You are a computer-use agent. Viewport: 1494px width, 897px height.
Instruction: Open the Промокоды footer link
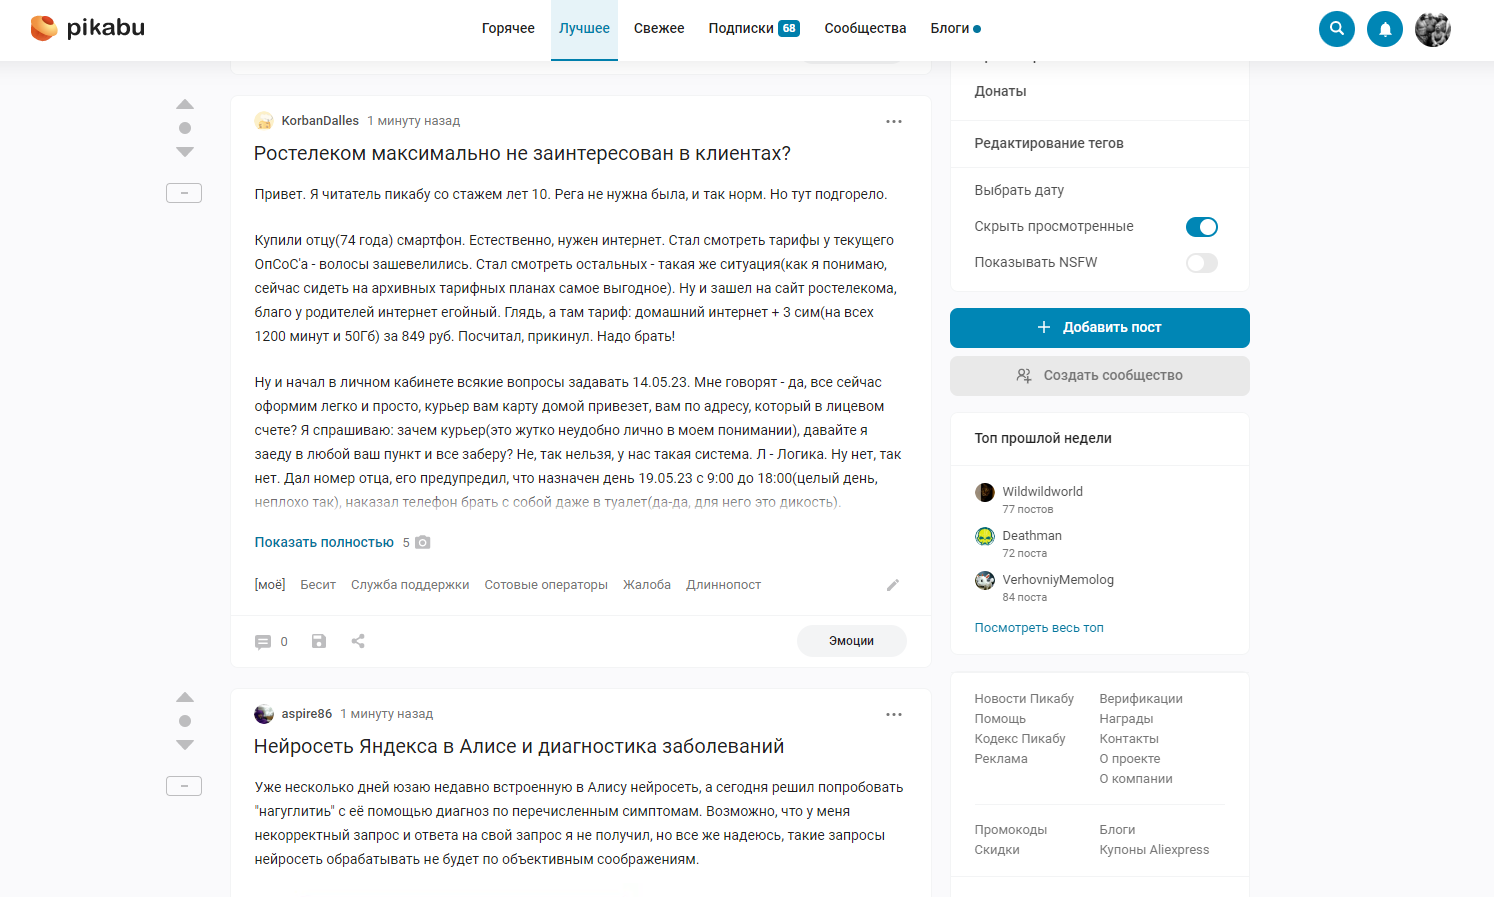pos(1011,830)
